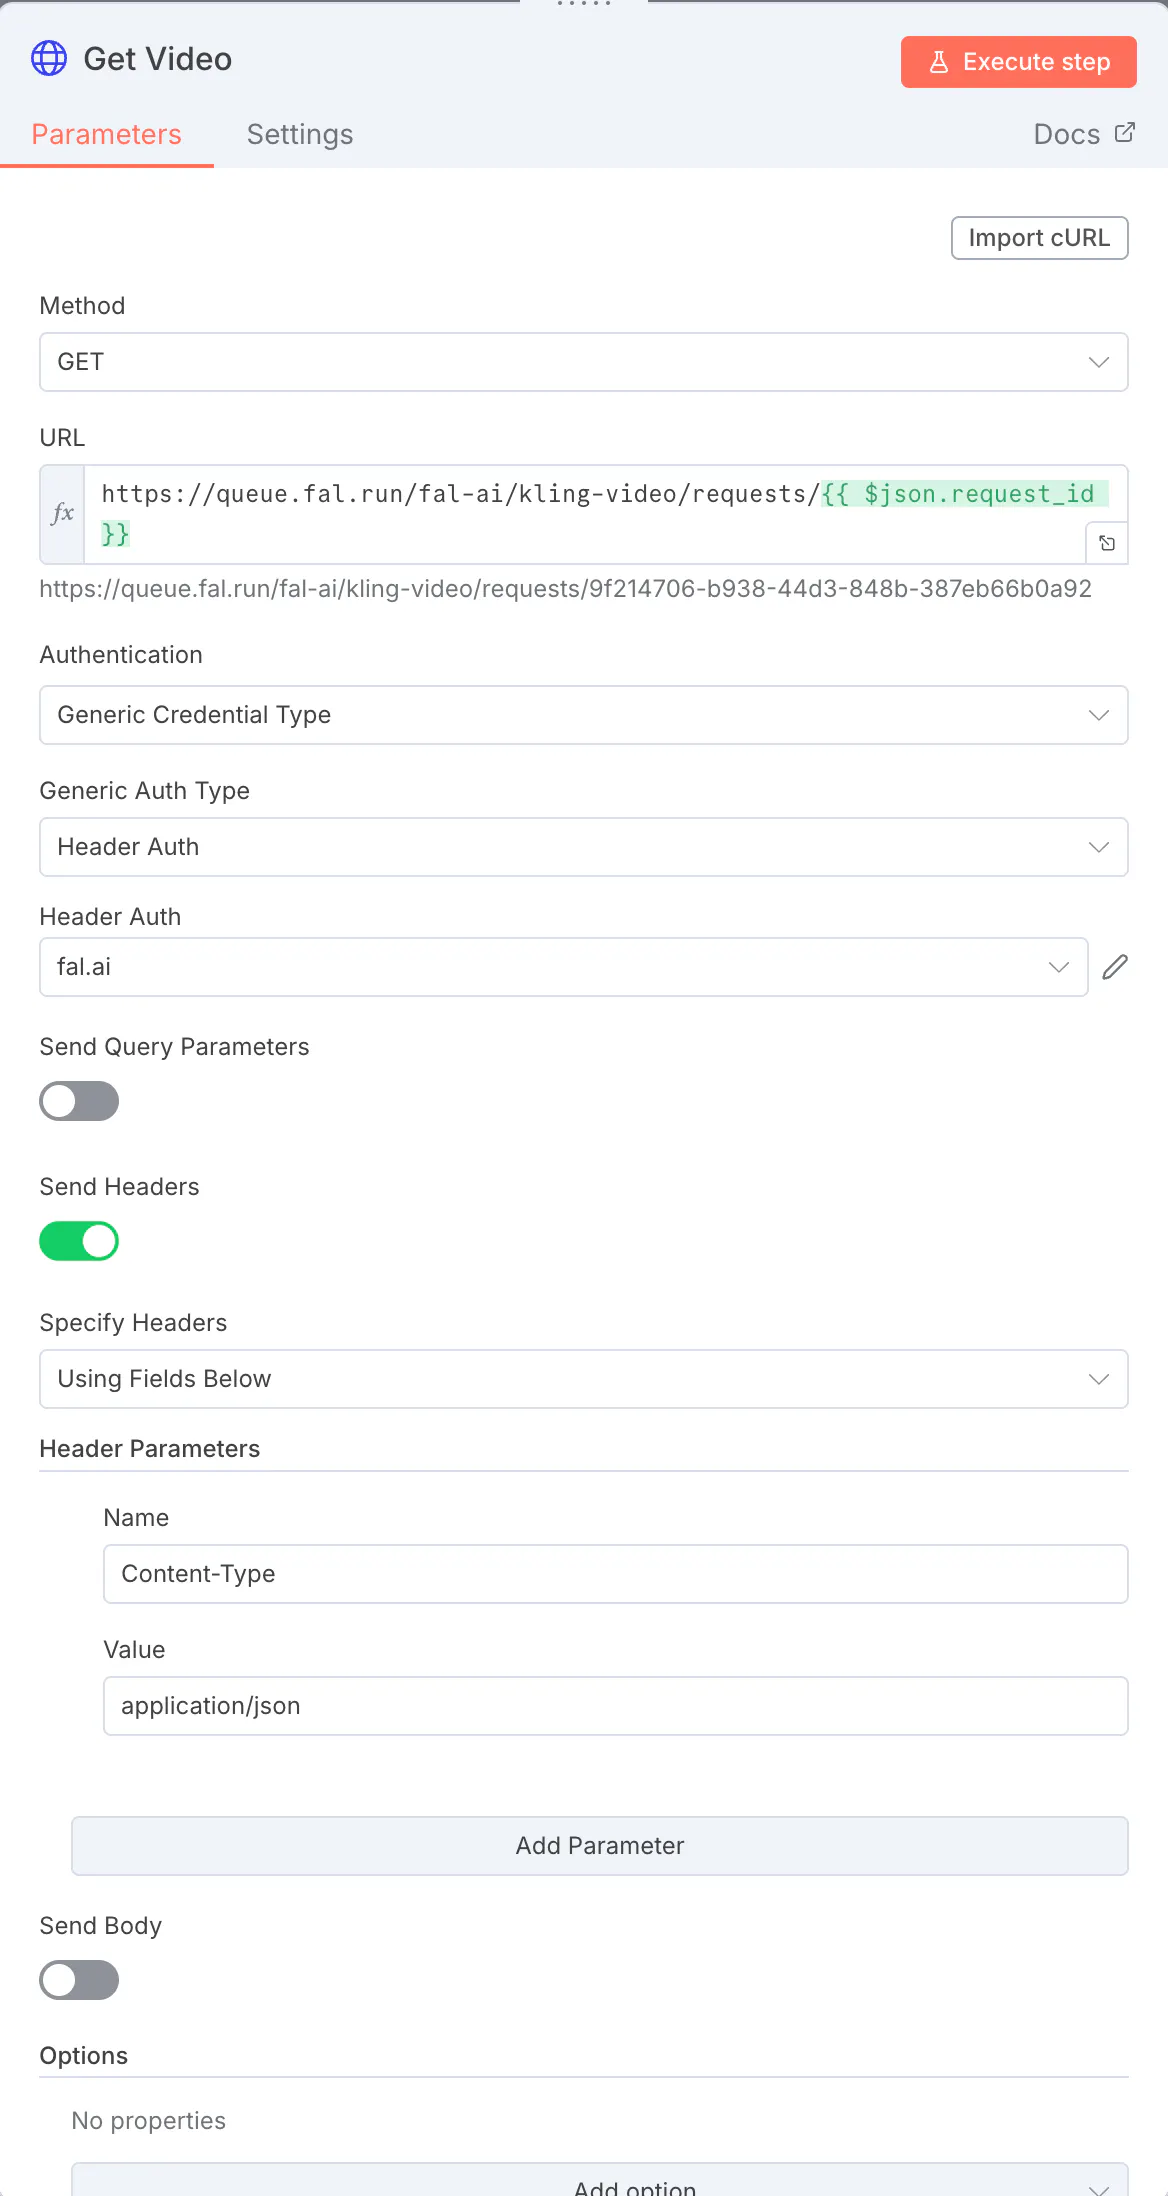This screenshot has height=2196, width=1168.
Task: Open Docs external link icon
Action: coord(1125,133)
